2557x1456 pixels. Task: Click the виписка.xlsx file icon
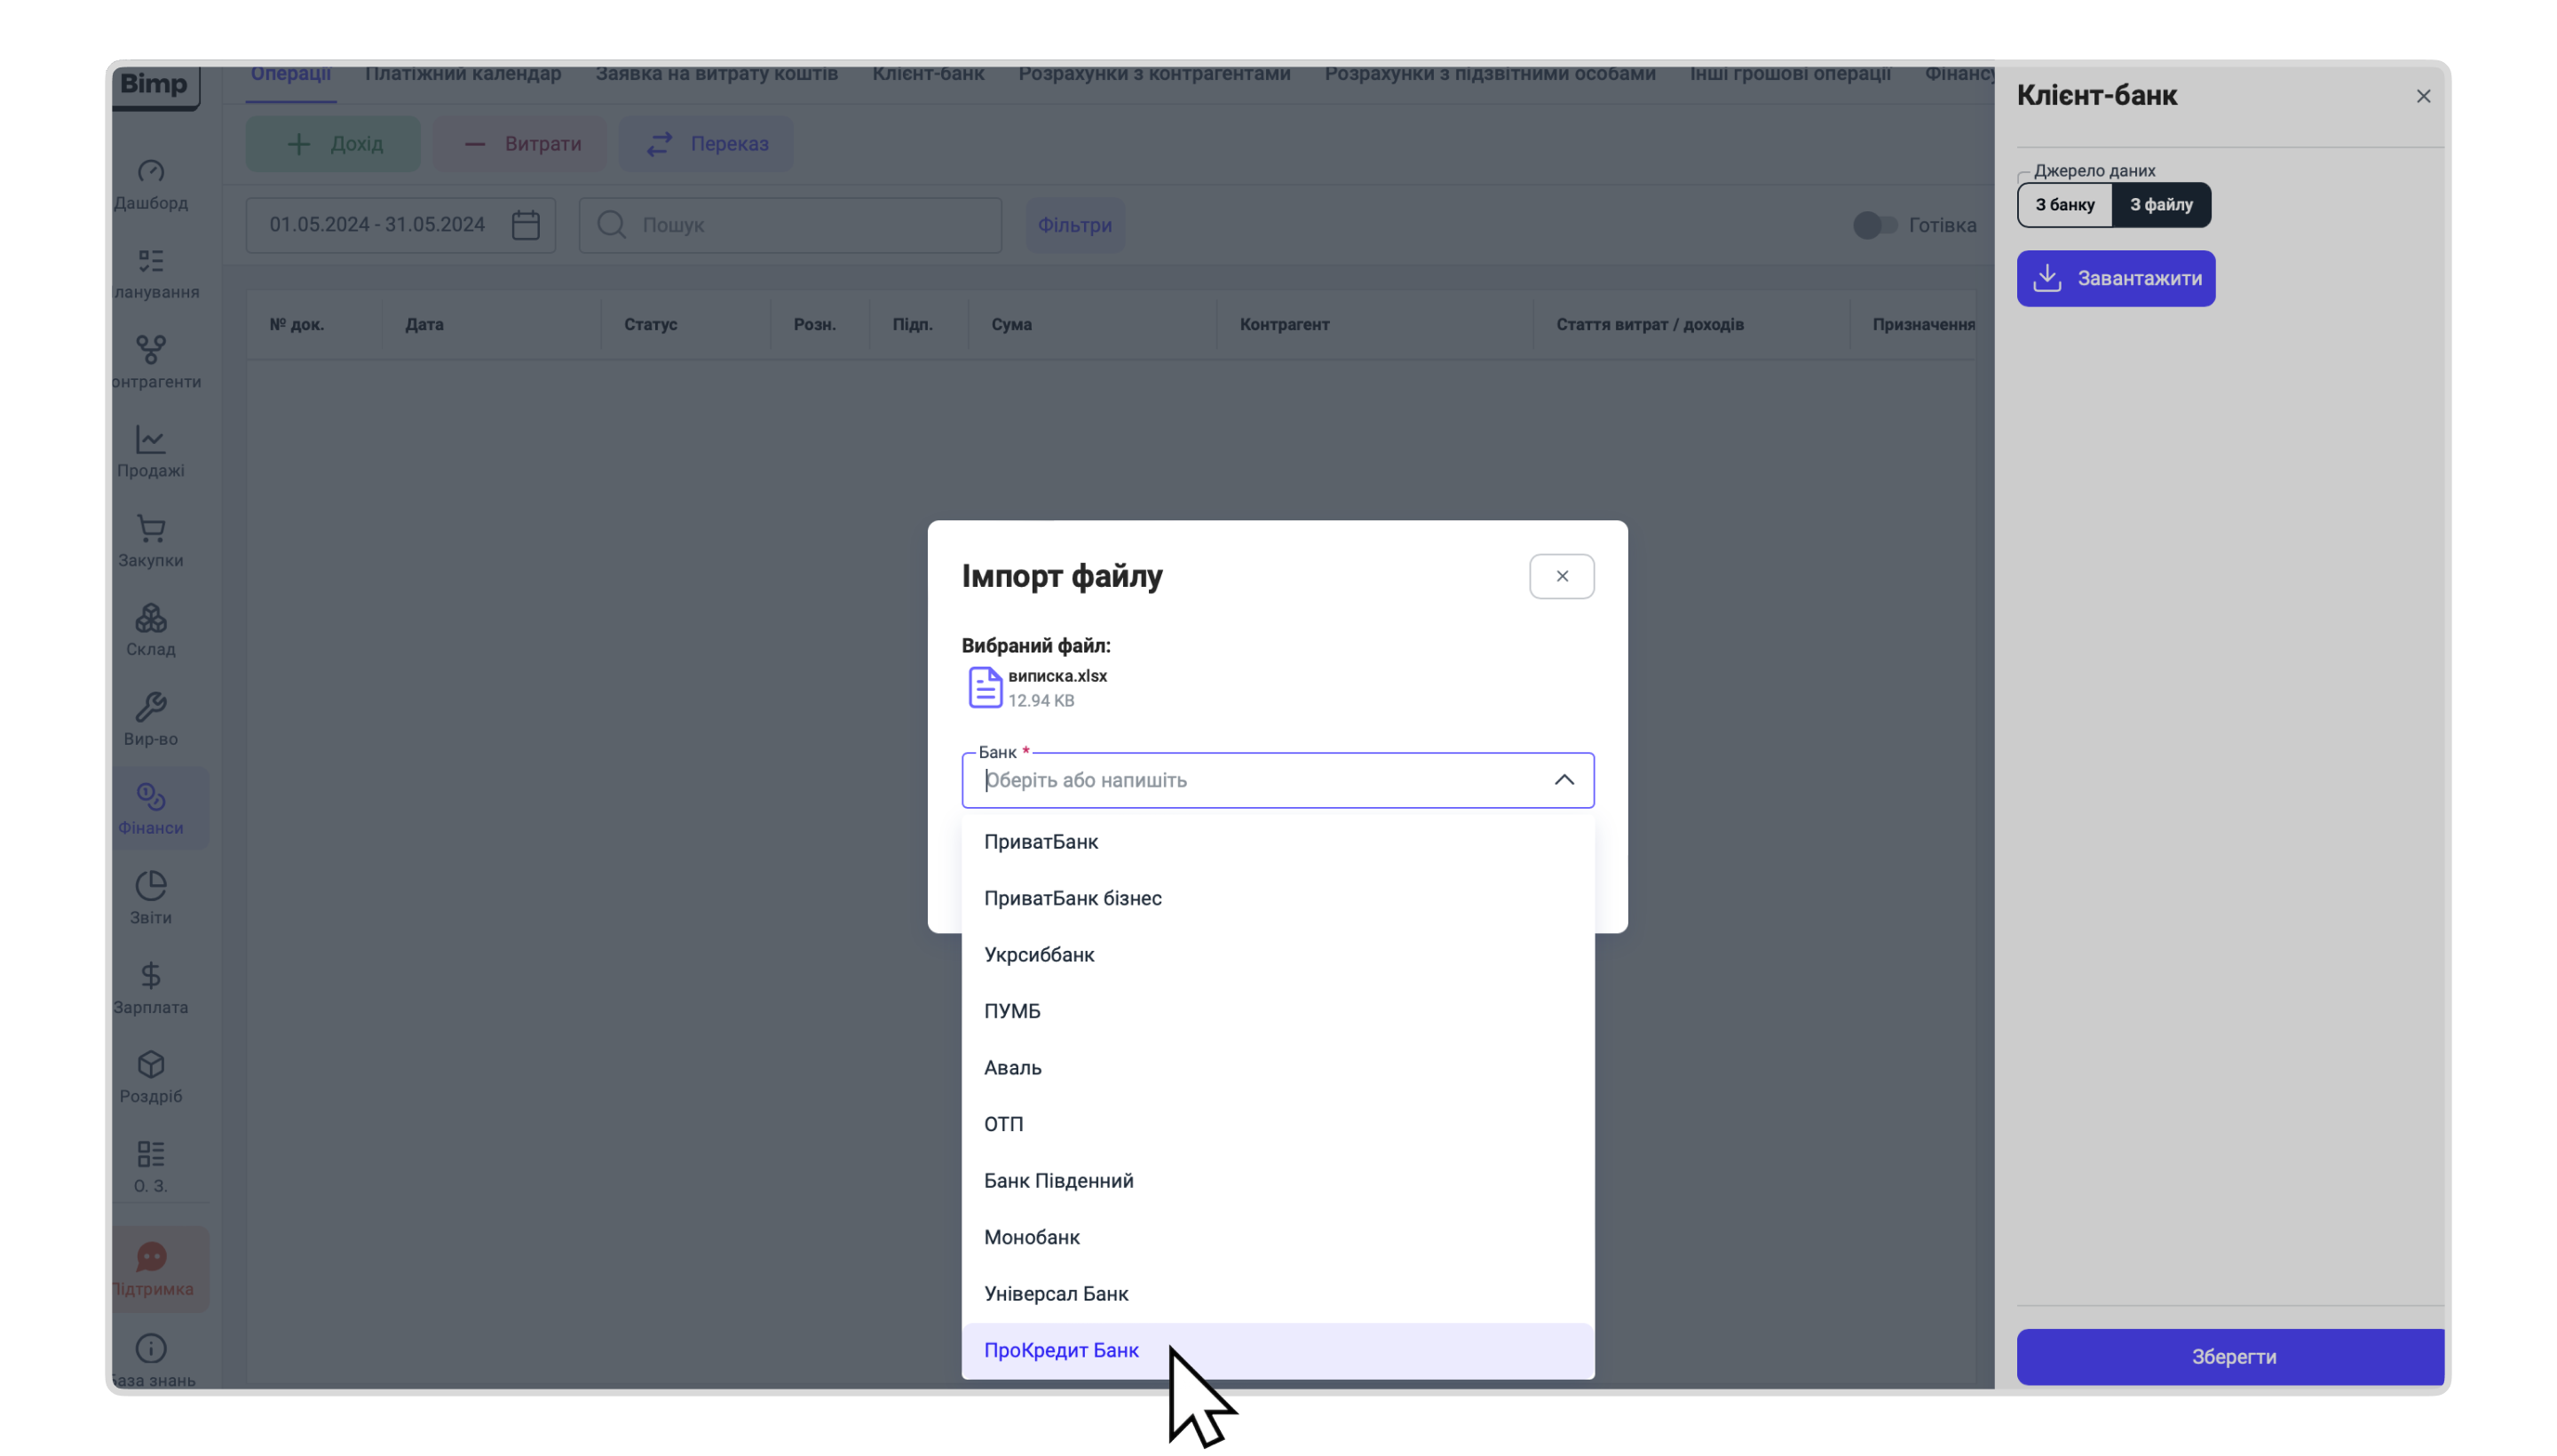click(985, 688)
